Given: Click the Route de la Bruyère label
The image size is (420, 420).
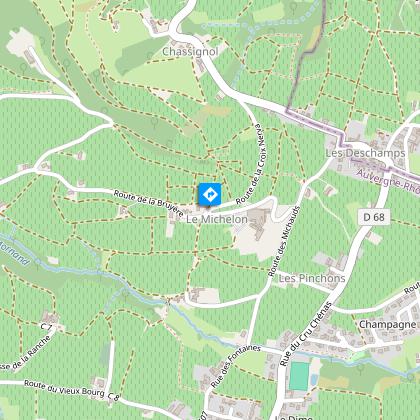Looking at the screenshot, I should click(148, 203).
